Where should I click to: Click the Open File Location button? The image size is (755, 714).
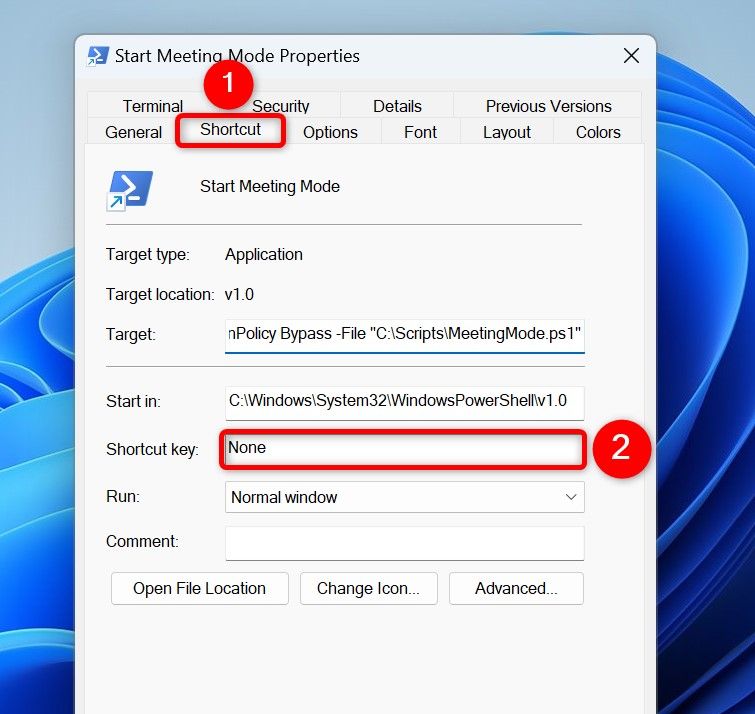click(199, 588)
